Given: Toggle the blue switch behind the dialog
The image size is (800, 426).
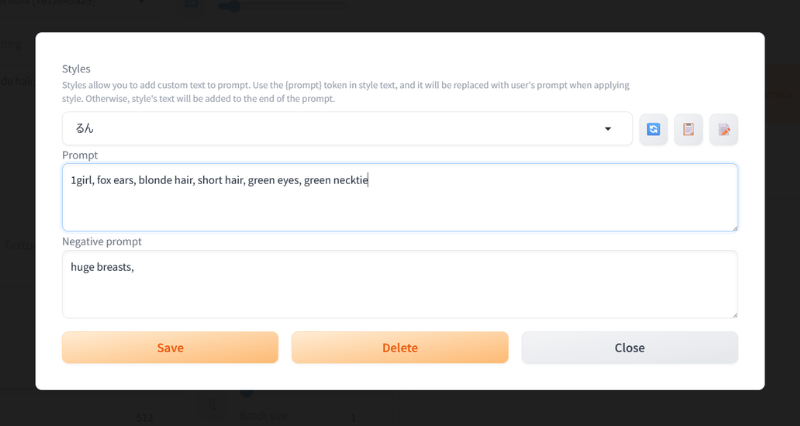Looking at the screenshot, I should click(229, 7).
